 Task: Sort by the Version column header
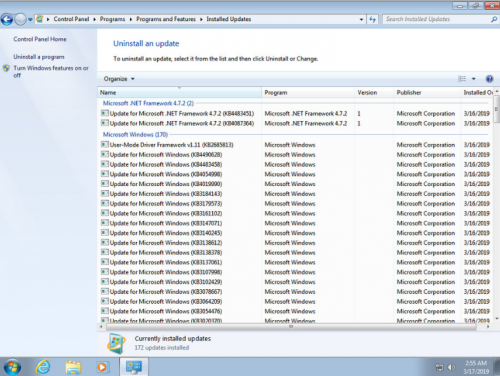point(374,92)
